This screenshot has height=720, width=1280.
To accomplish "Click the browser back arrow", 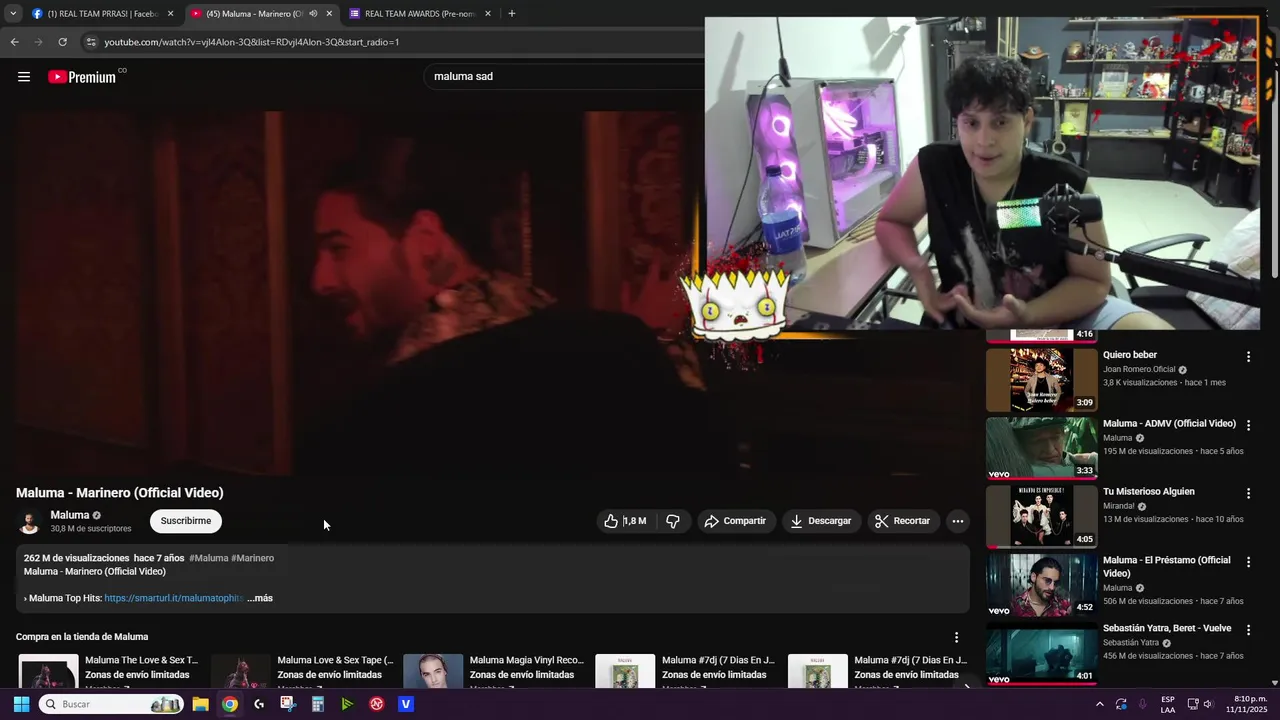I will (14, 42).
